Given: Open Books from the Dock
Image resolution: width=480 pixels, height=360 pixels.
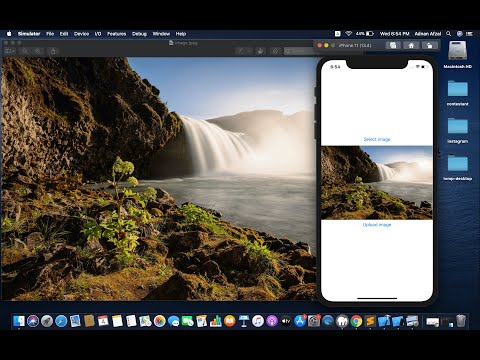Looking at the screenshot, I should [x=230, y=321].
